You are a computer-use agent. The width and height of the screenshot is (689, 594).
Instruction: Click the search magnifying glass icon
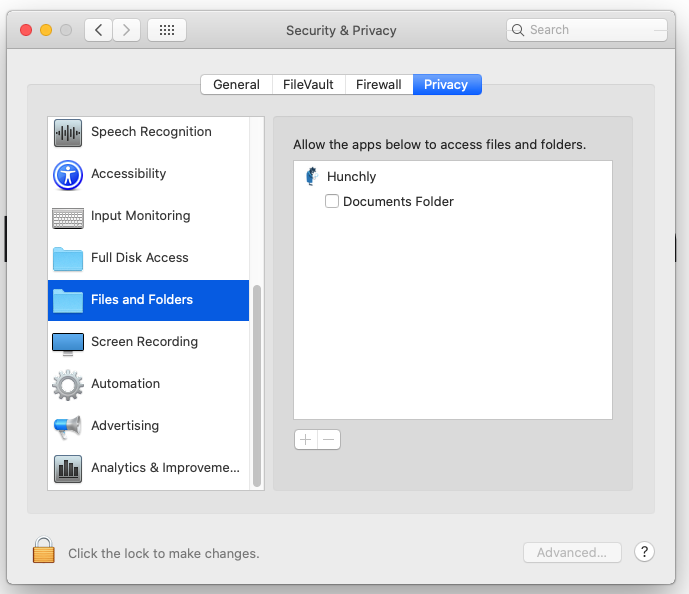pos(518,30)
